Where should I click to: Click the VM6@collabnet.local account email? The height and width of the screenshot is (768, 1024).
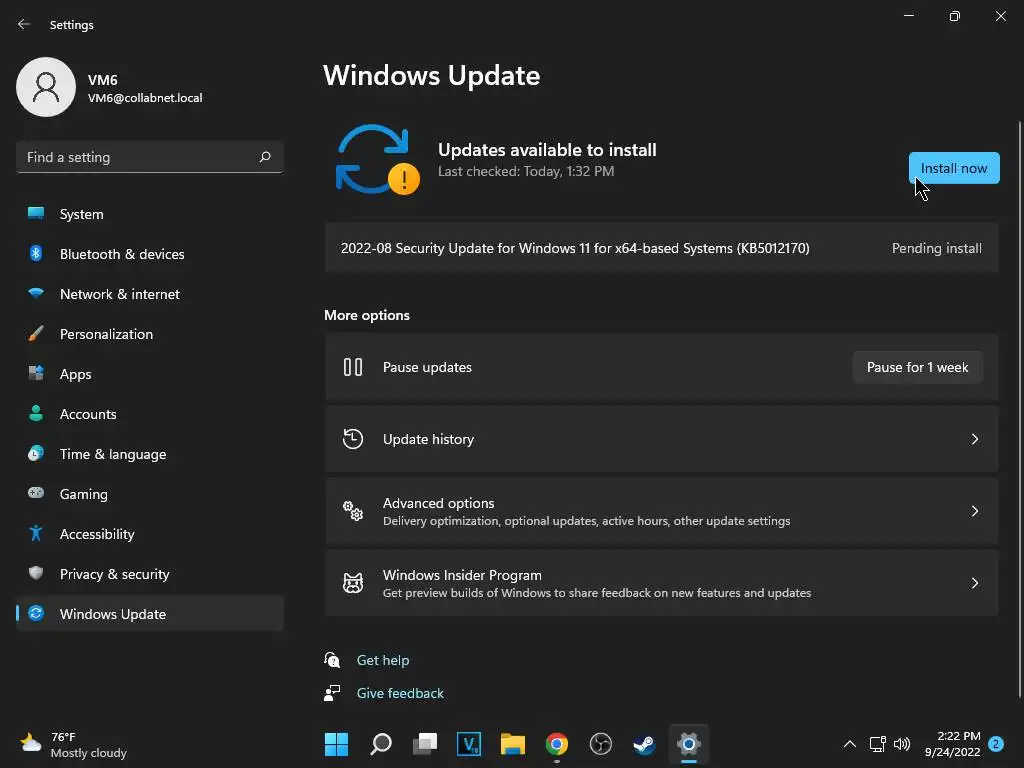click(x=145, y=98)
